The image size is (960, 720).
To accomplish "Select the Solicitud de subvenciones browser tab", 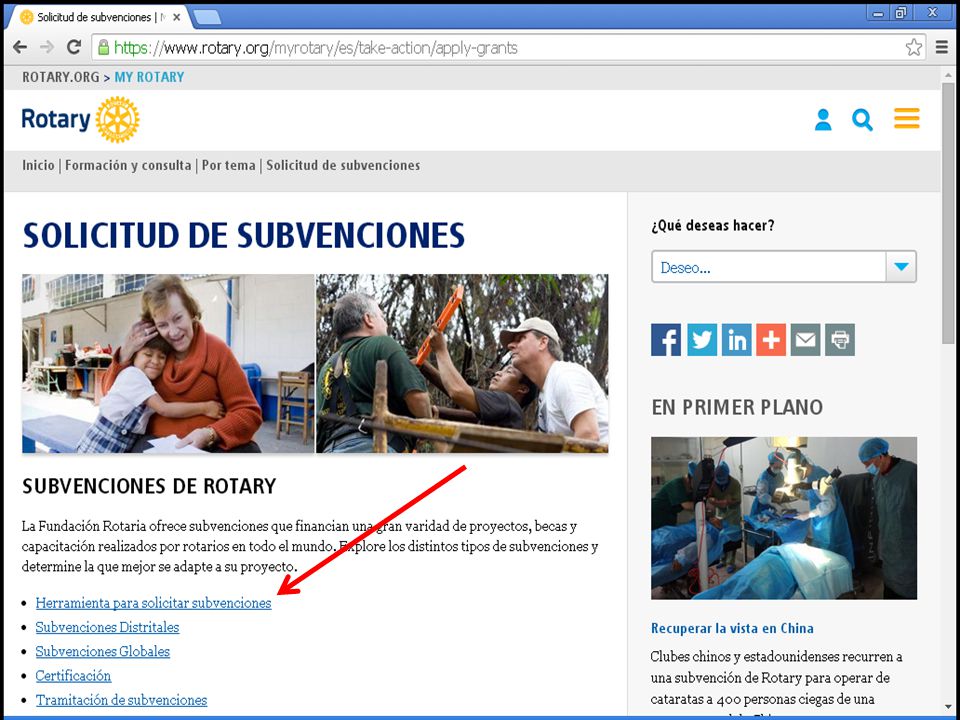I will (x=98, y=17).
